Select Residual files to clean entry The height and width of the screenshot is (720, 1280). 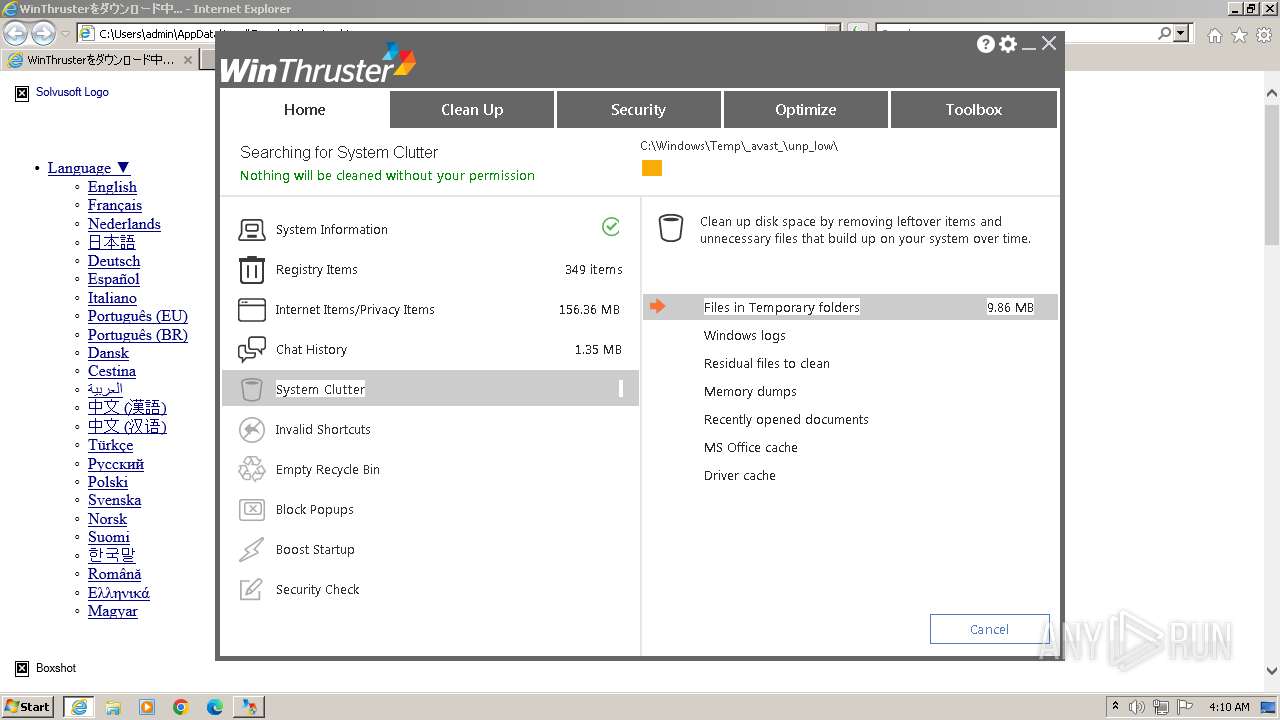pyautogui.click(x=767, y=364)
